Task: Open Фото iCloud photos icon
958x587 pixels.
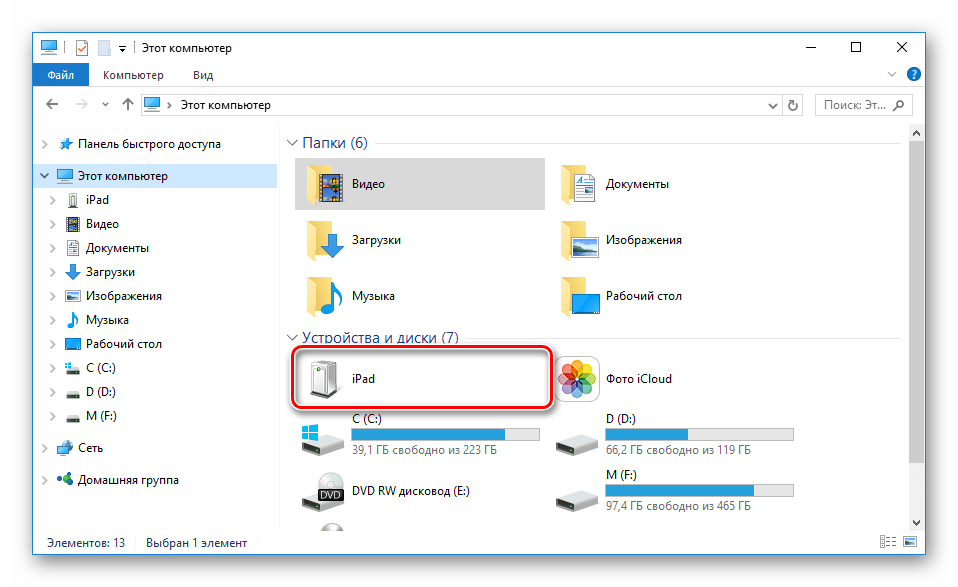Action: [x=578, y=380]
